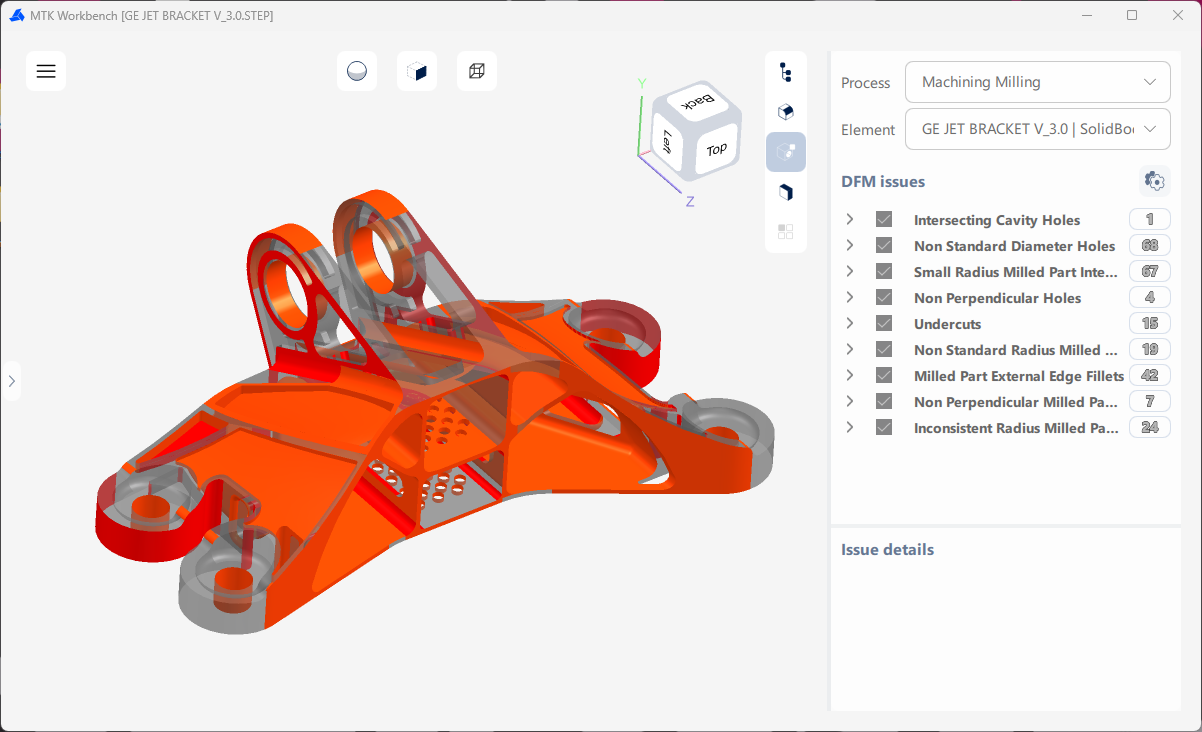Expand the collapsed left side panel arrow
Viewport: 1202px width, 732px height.
(x=11, y=381)
